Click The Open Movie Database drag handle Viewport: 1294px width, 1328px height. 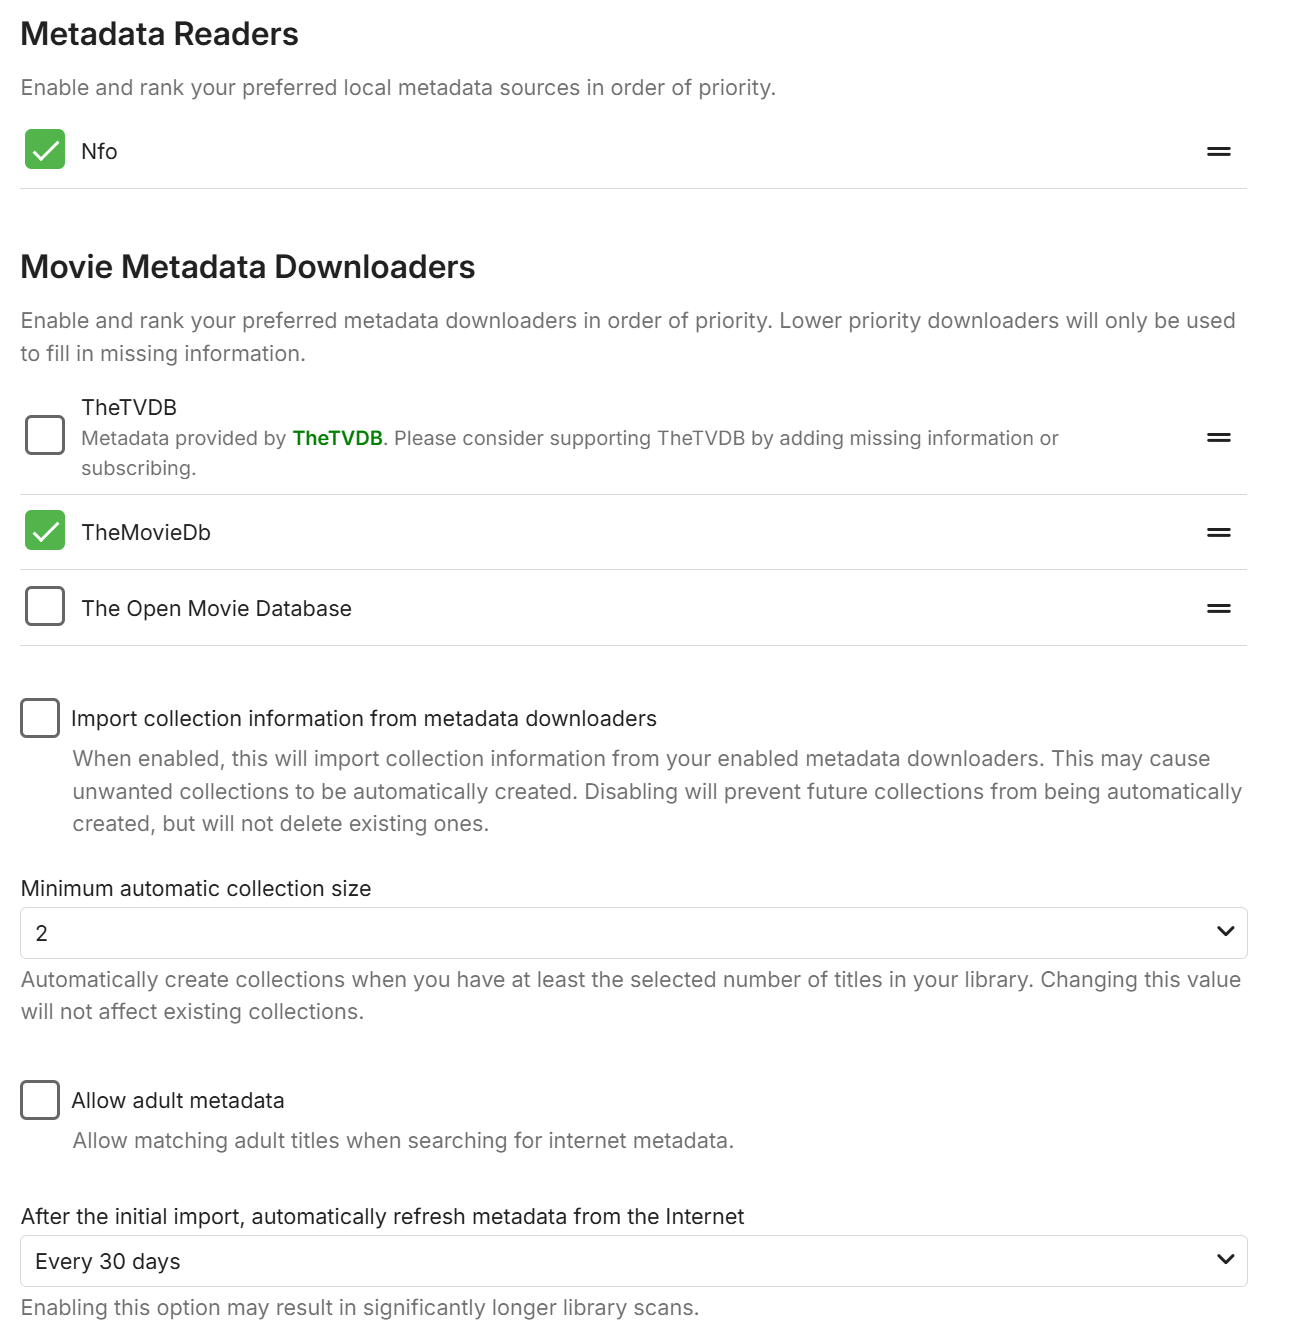click(1218, 609)
